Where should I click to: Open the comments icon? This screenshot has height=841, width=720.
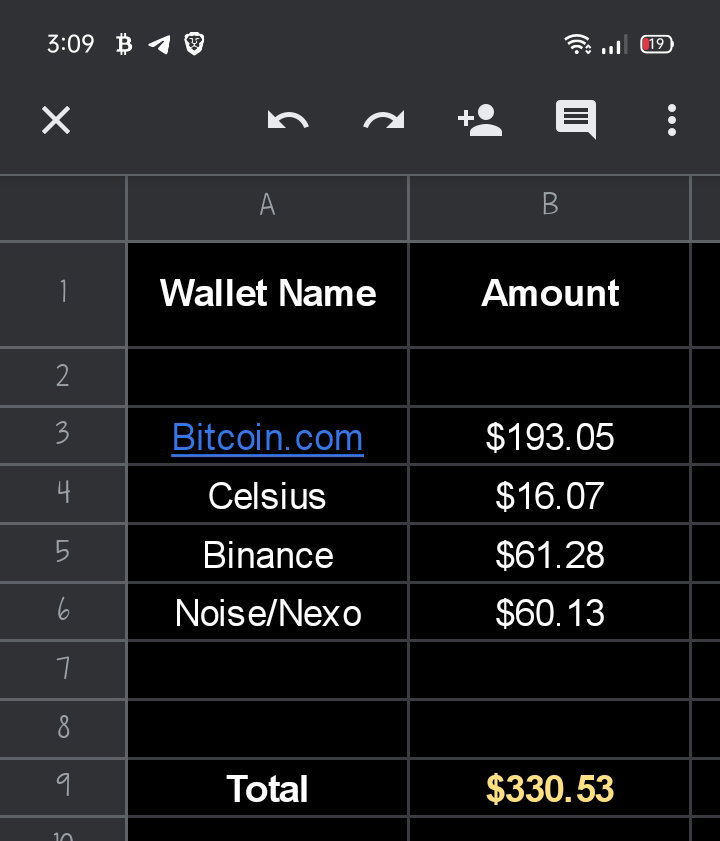[576, 119]
